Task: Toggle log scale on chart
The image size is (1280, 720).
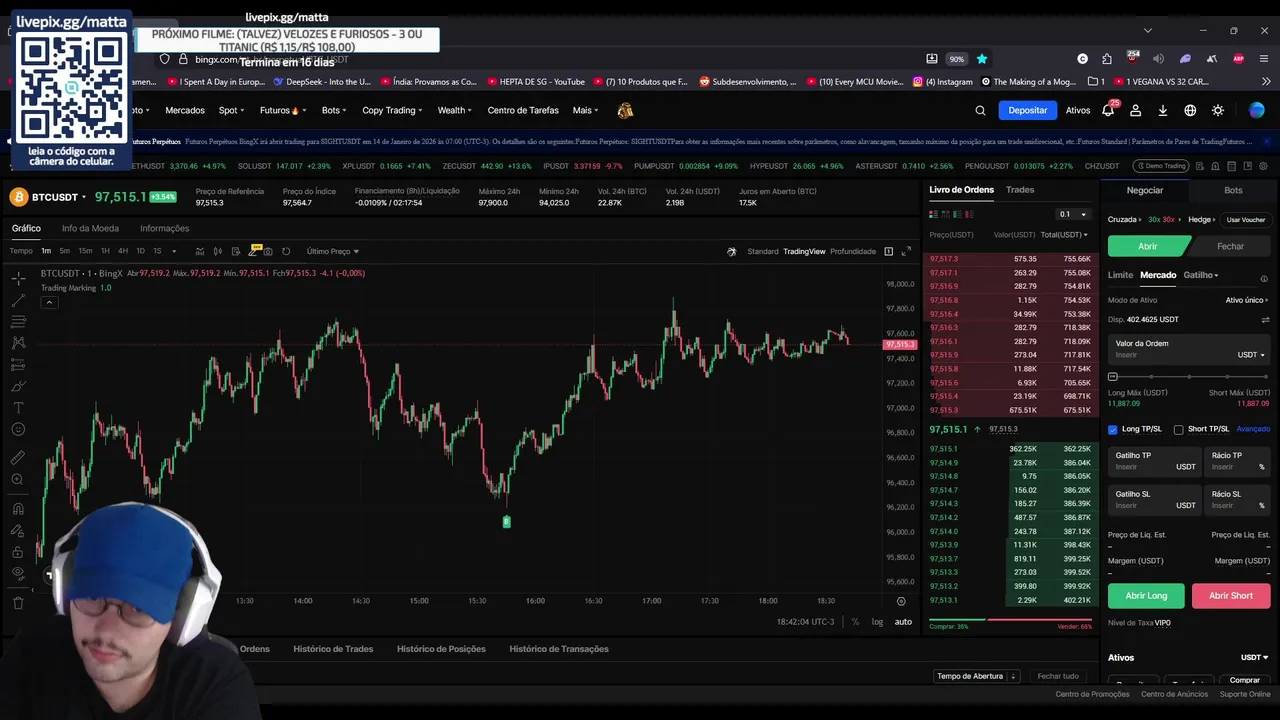Action: 877,622
